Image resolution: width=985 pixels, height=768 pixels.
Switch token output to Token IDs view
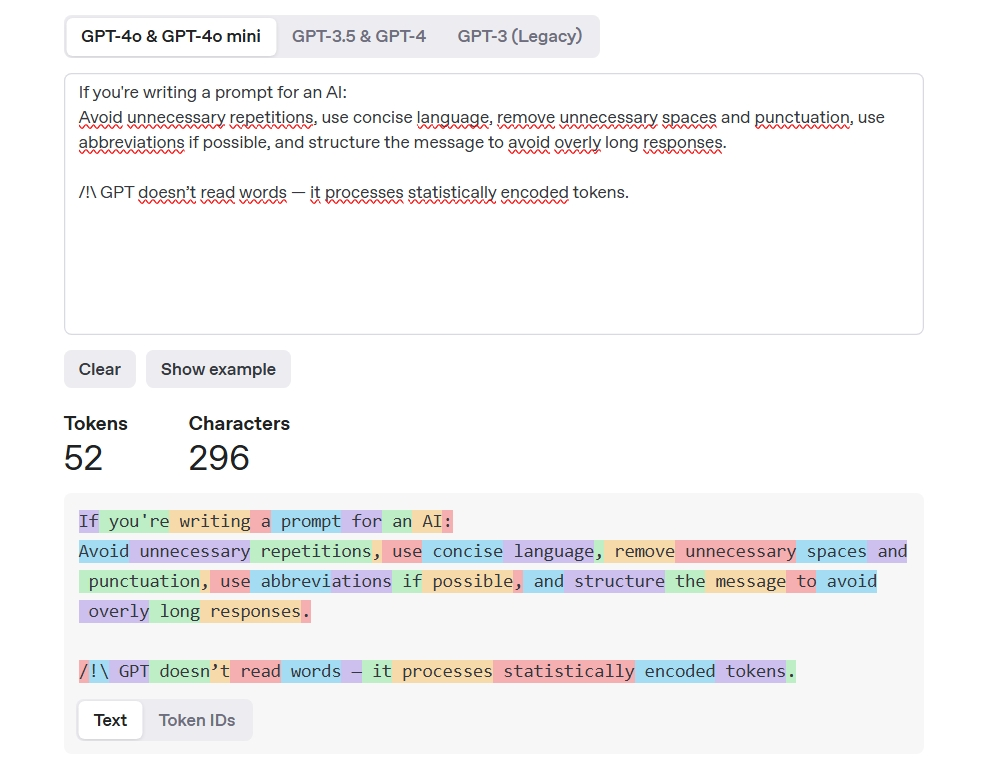click(196, 720)
